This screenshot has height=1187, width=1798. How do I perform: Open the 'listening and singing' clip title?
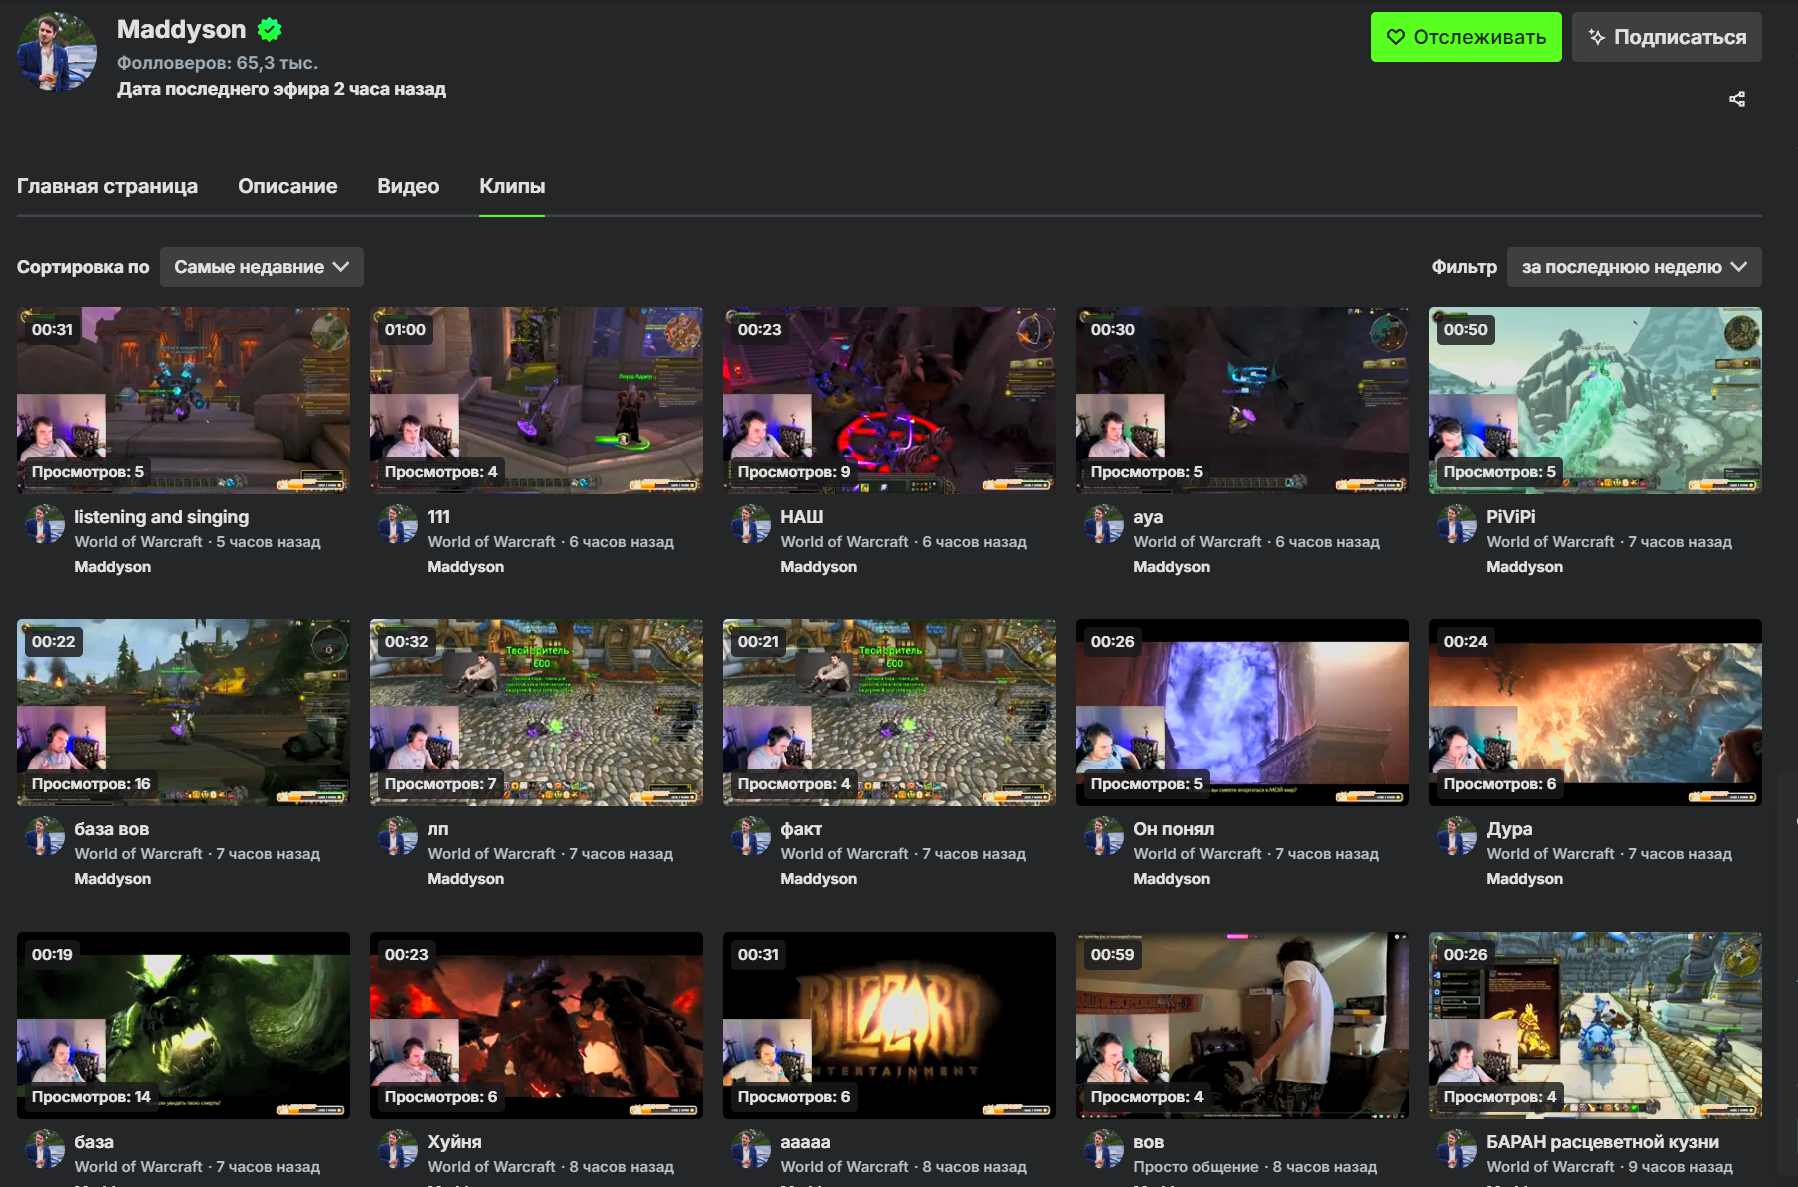(161, 517)
